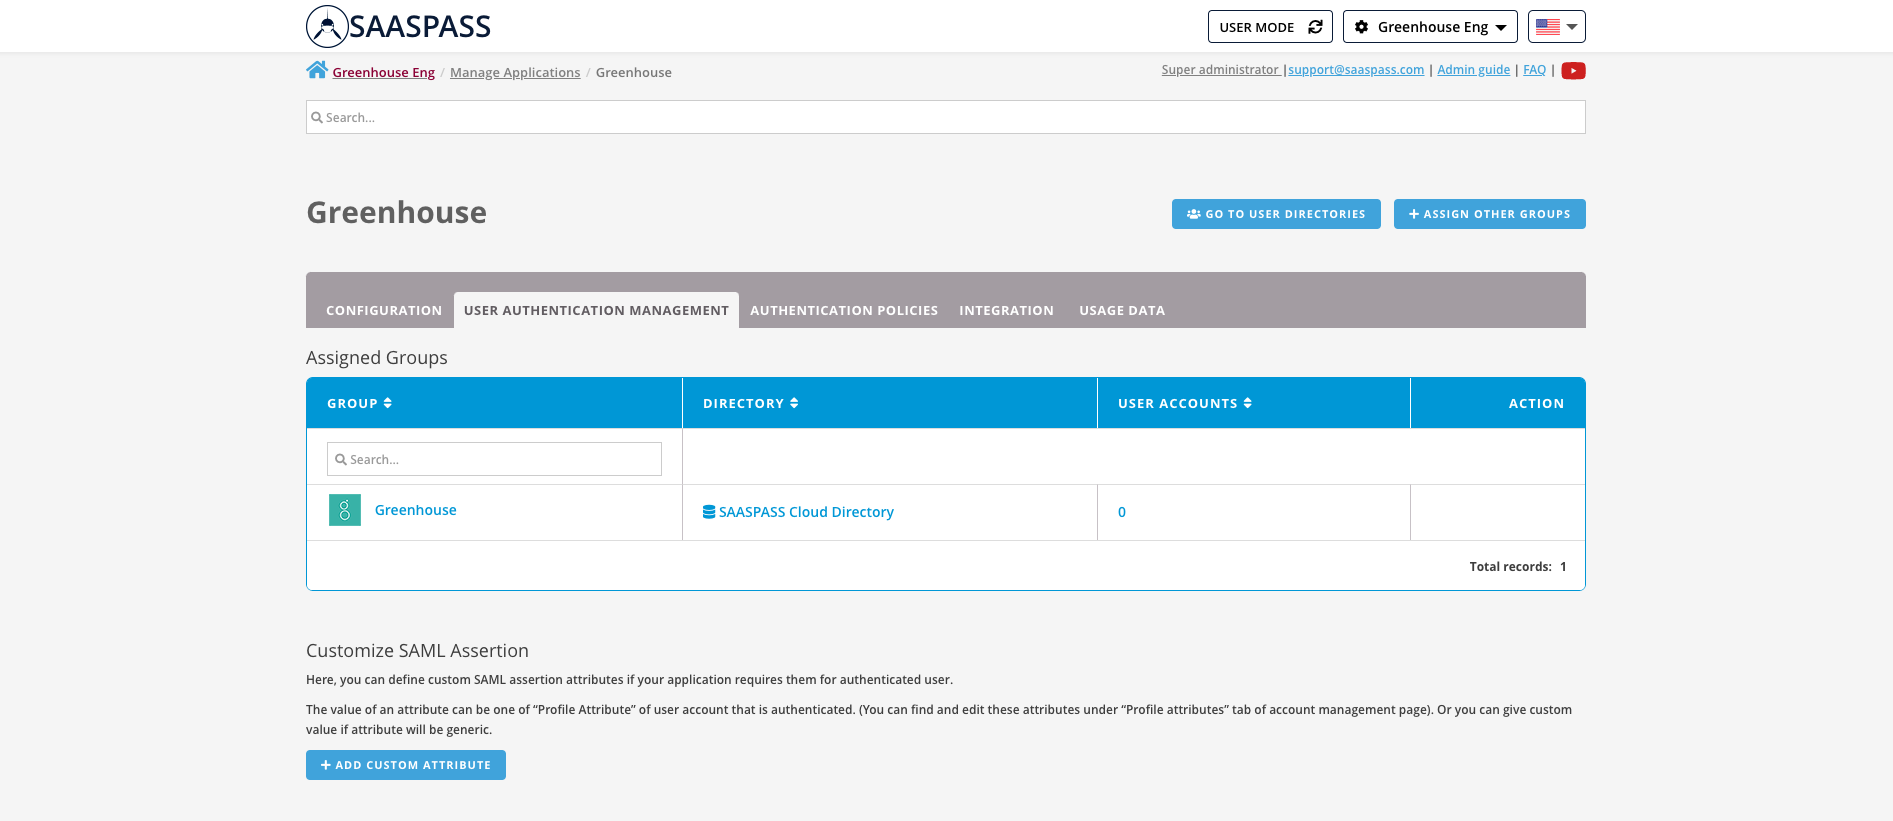Image resolution: width=1893 pixels, height=821 pixels.
Task: Open the YouTube icon link
Action: [1573, 70]
